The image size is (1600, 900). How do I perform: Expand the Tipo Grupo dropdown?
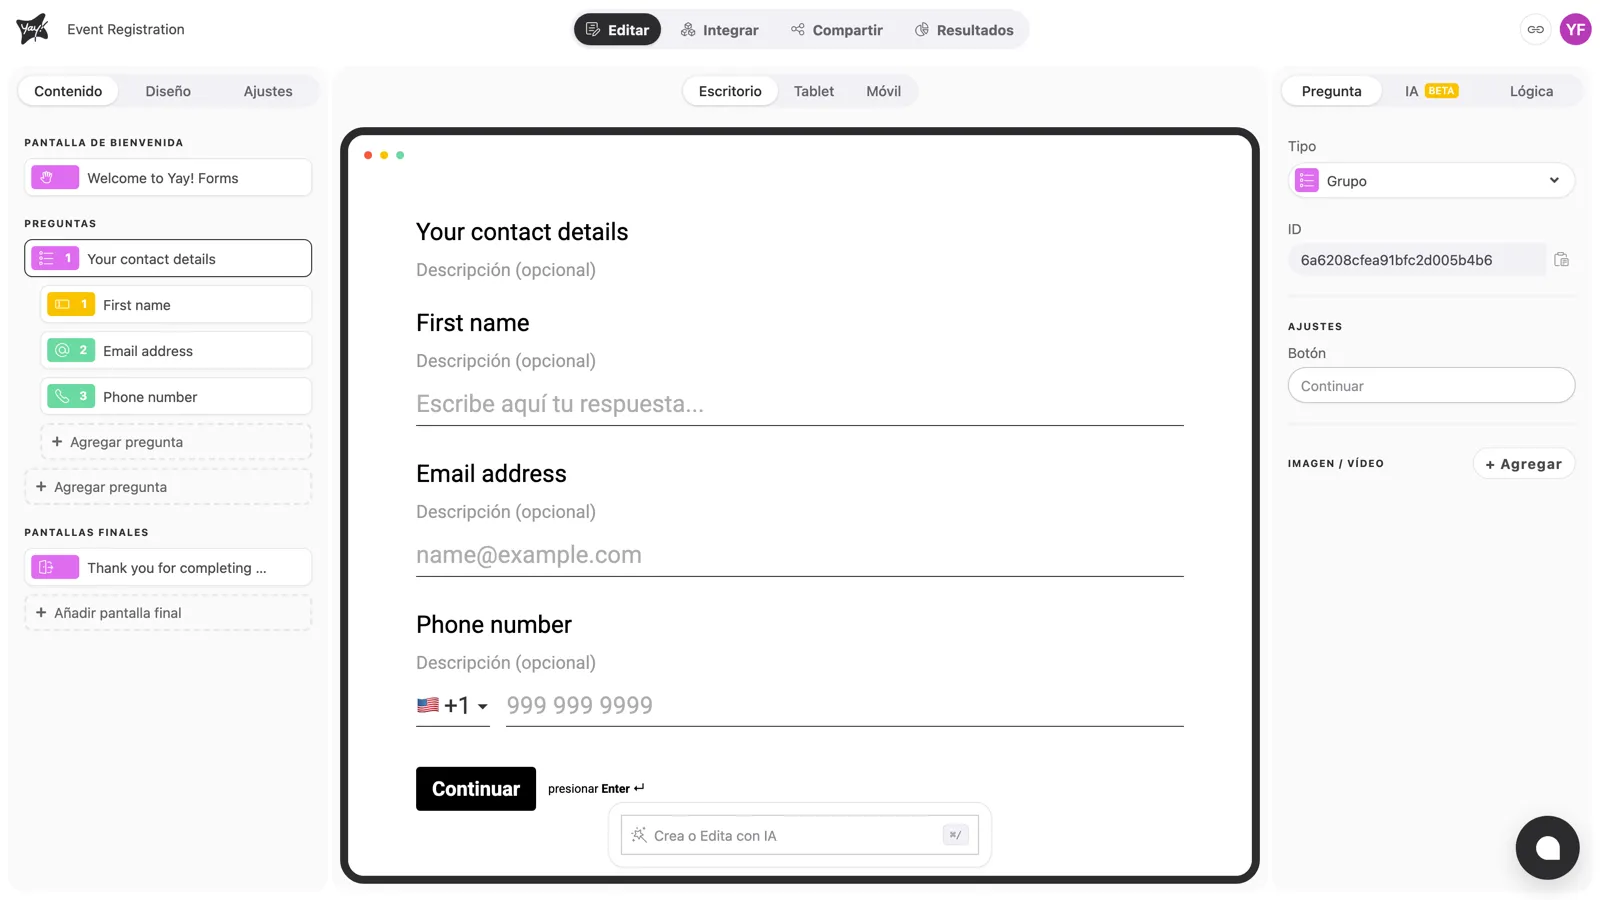[1431, 181]
